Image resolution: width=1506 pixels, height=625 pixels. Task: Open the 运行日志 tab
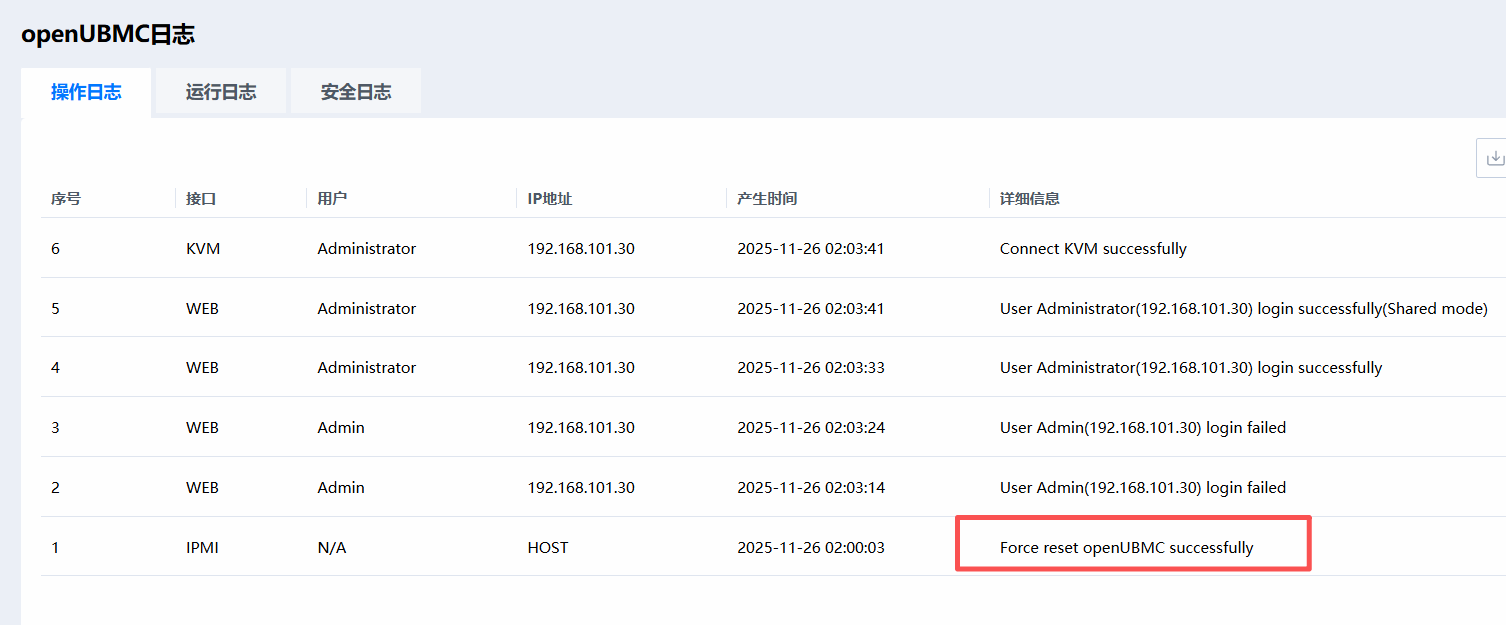pos(221,92)
